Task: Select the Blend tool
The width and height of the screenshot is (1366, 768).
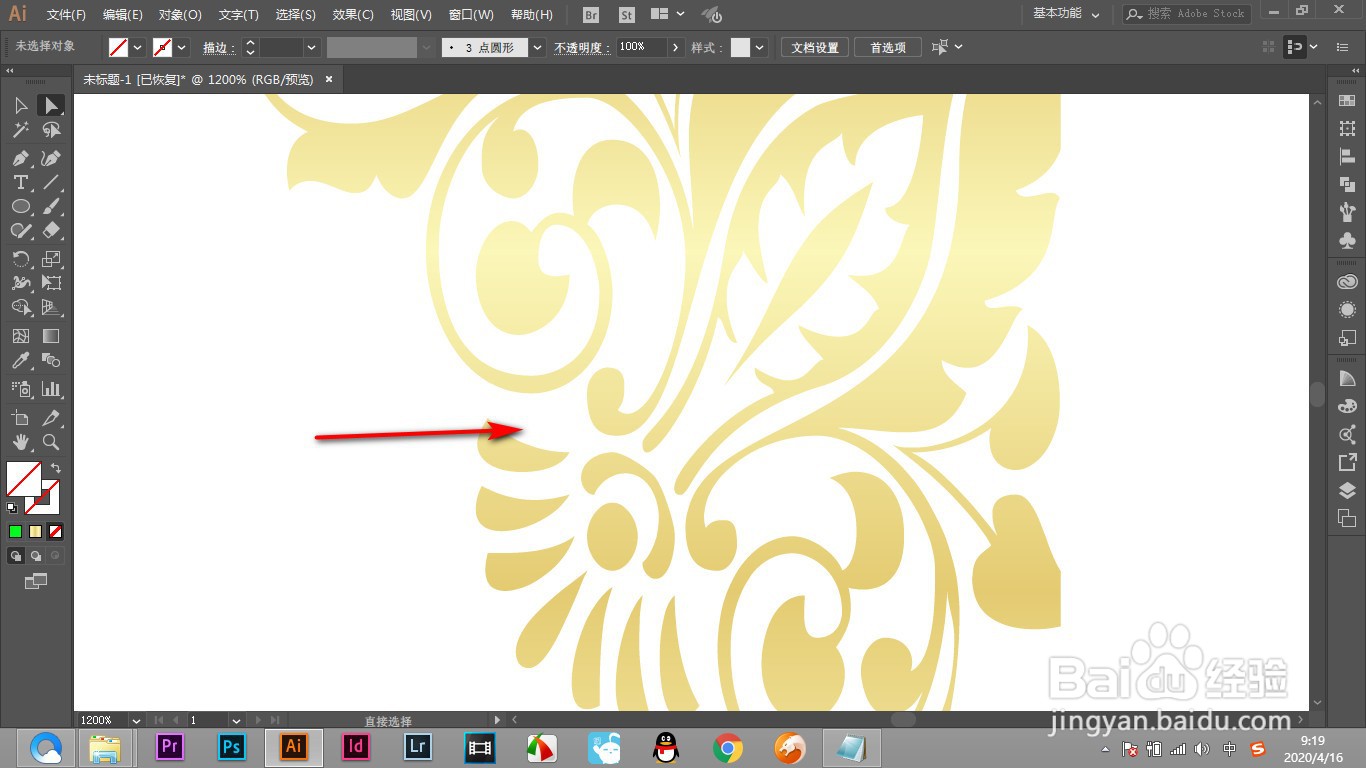Action: [x=51, y=360]
